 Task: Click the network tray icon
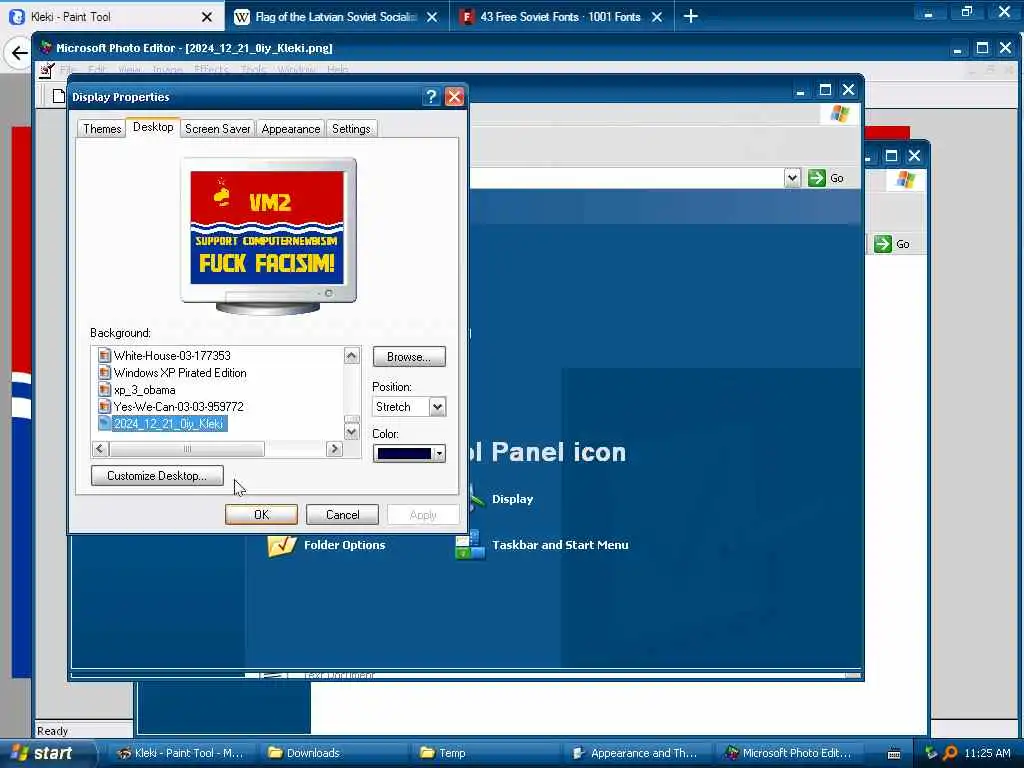click(x=931, y=753)
